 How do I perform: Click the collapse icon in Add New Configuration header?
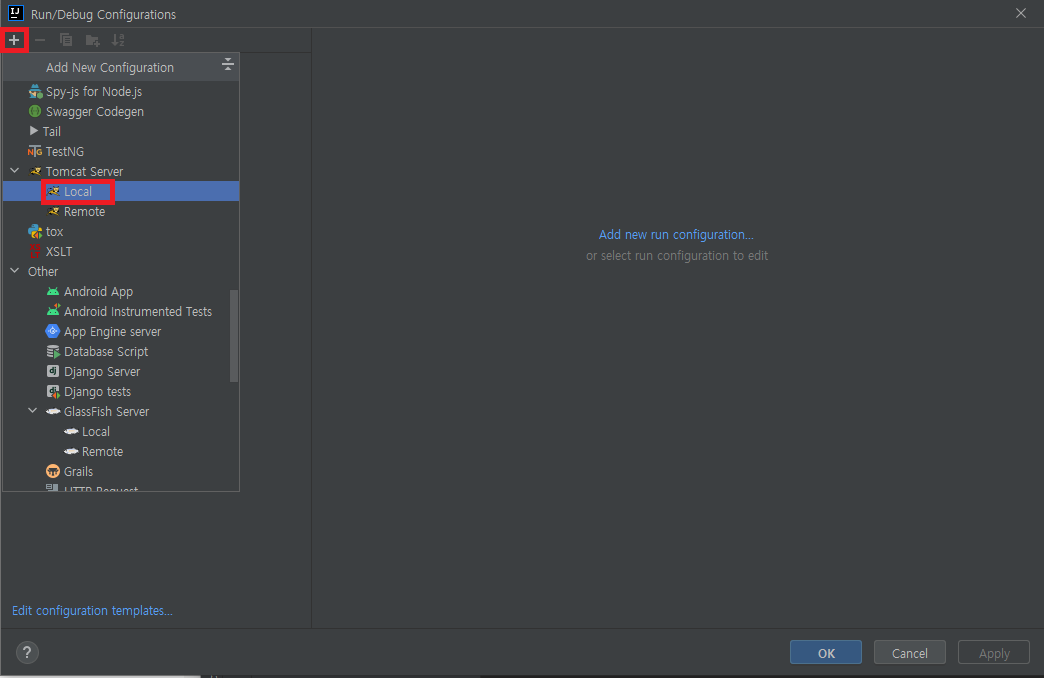[228, 64]
